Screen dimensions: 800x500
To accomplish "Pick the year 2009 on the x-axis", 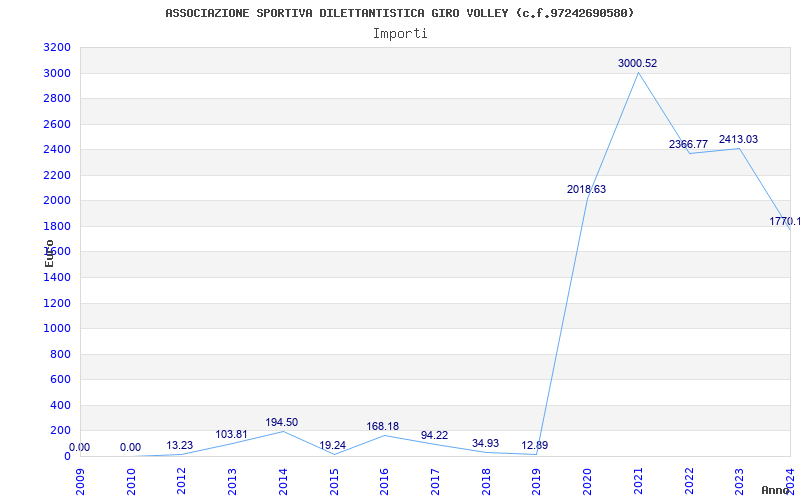I will click(x=81, y=482).
